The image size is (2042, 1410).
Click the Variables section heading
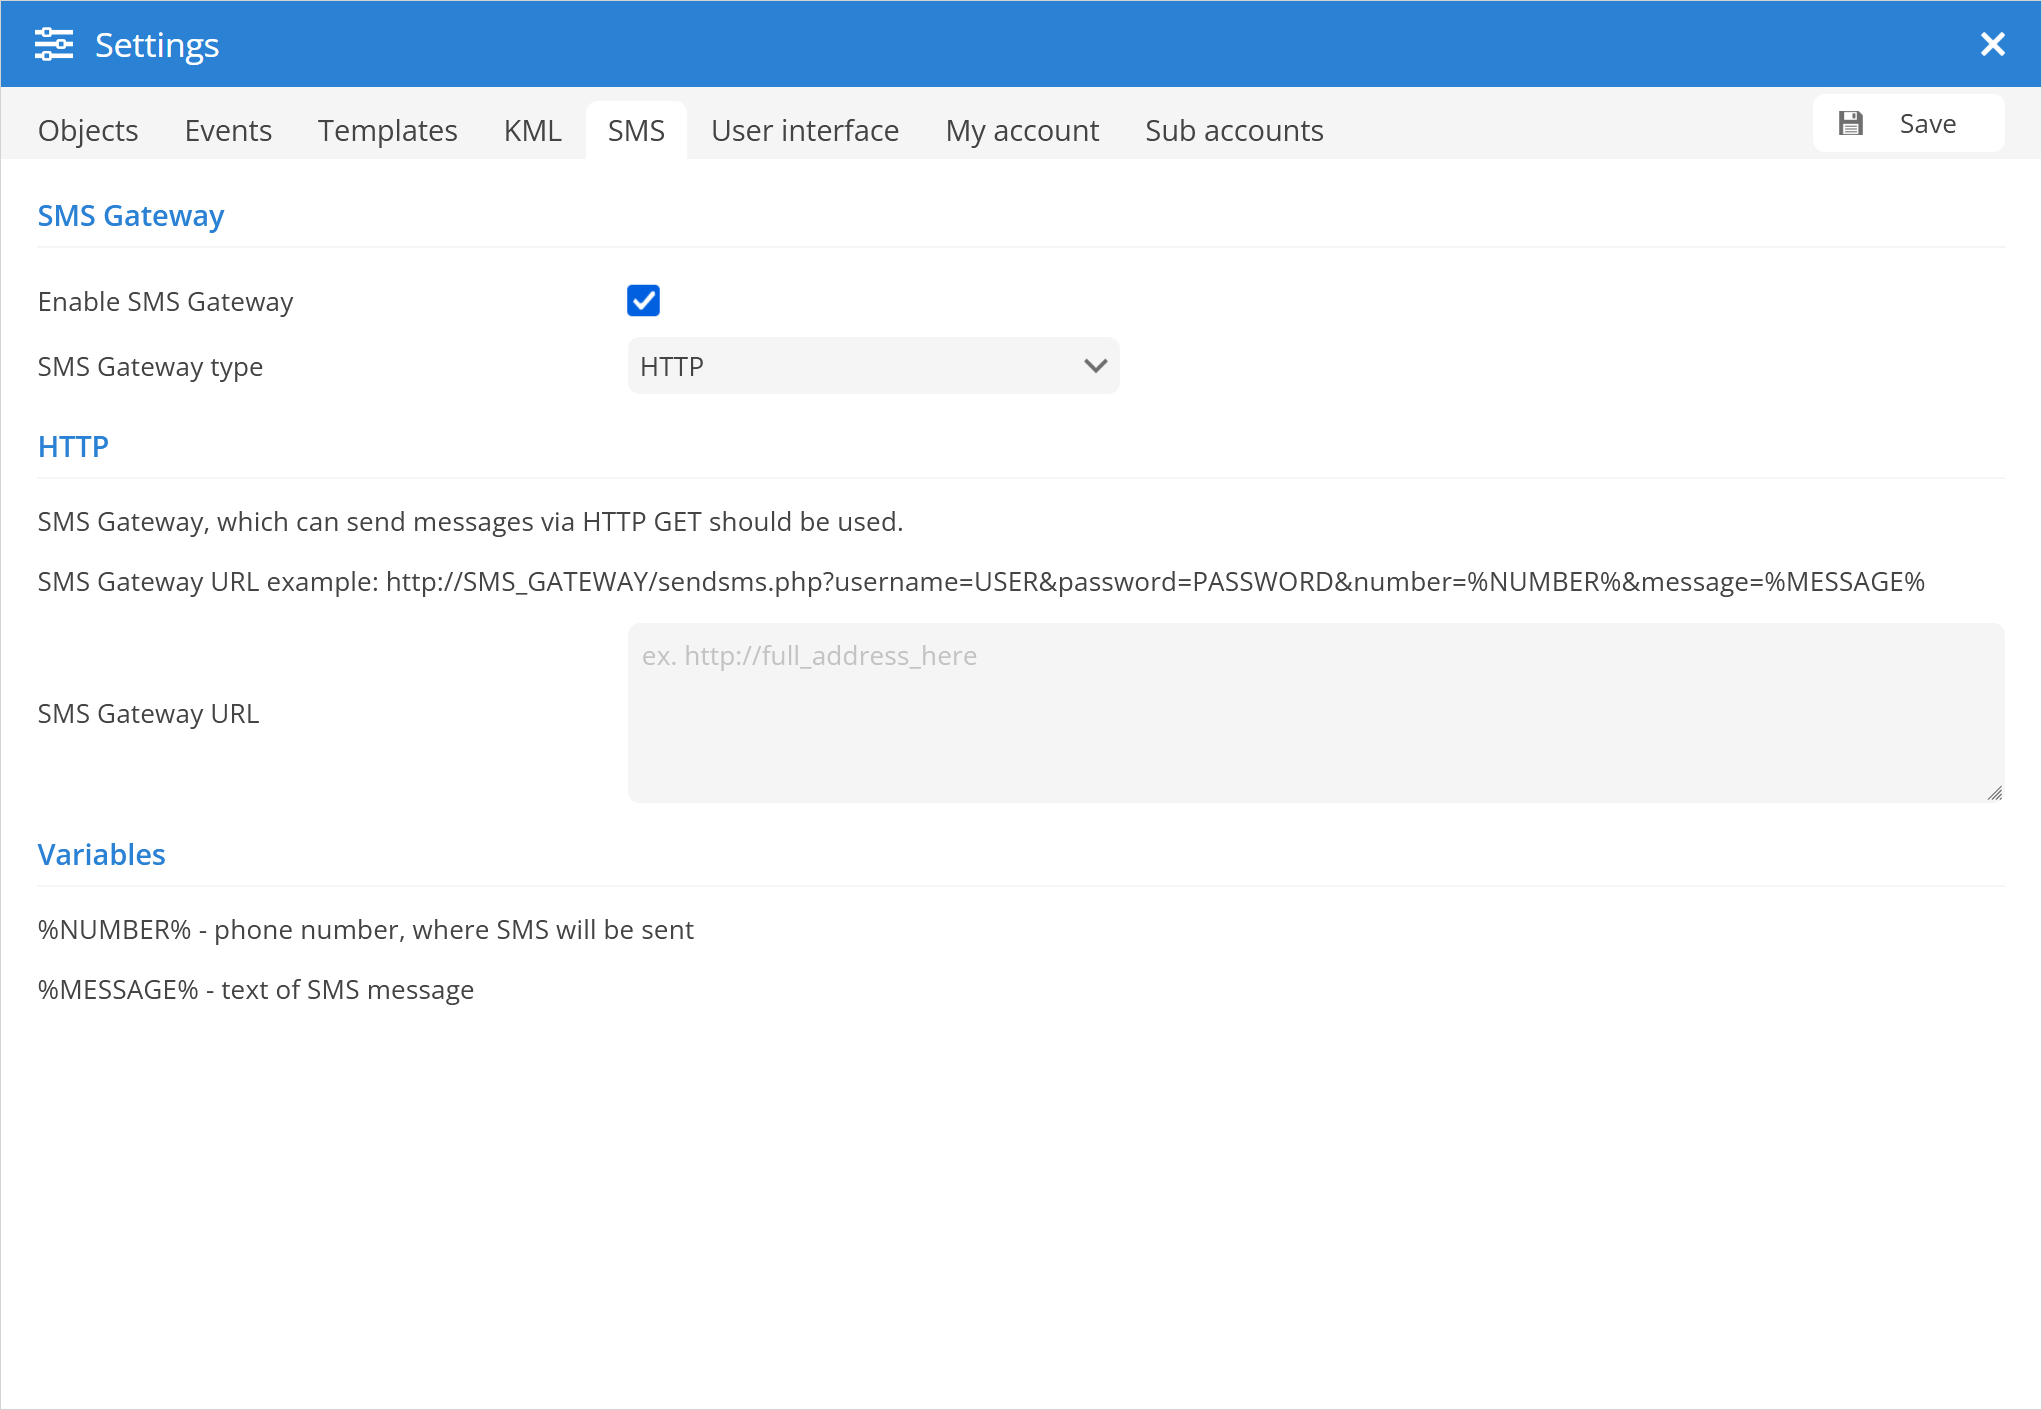pos(102,855)
